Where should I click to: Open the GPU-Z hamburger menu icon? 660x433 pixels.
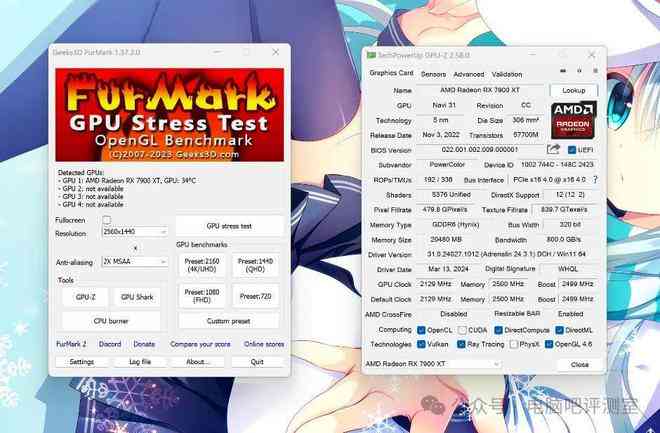tap(595, 71)
